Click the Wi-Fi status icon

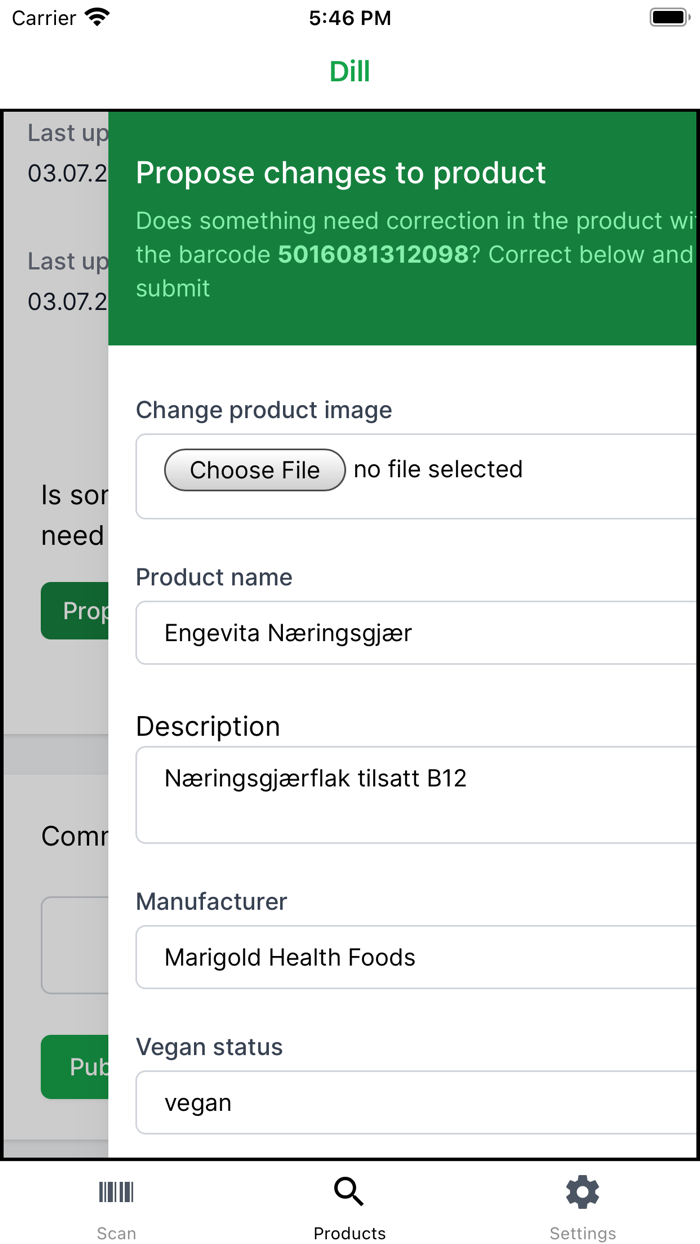click(97, 18)
